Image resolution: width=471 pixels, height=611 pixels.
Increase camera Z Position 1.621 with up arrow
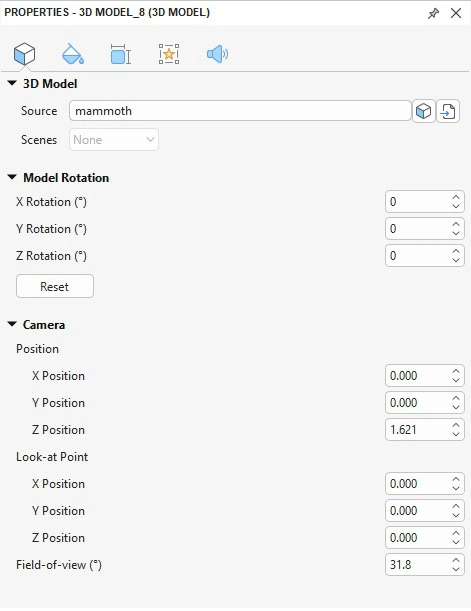pos(456,425)
